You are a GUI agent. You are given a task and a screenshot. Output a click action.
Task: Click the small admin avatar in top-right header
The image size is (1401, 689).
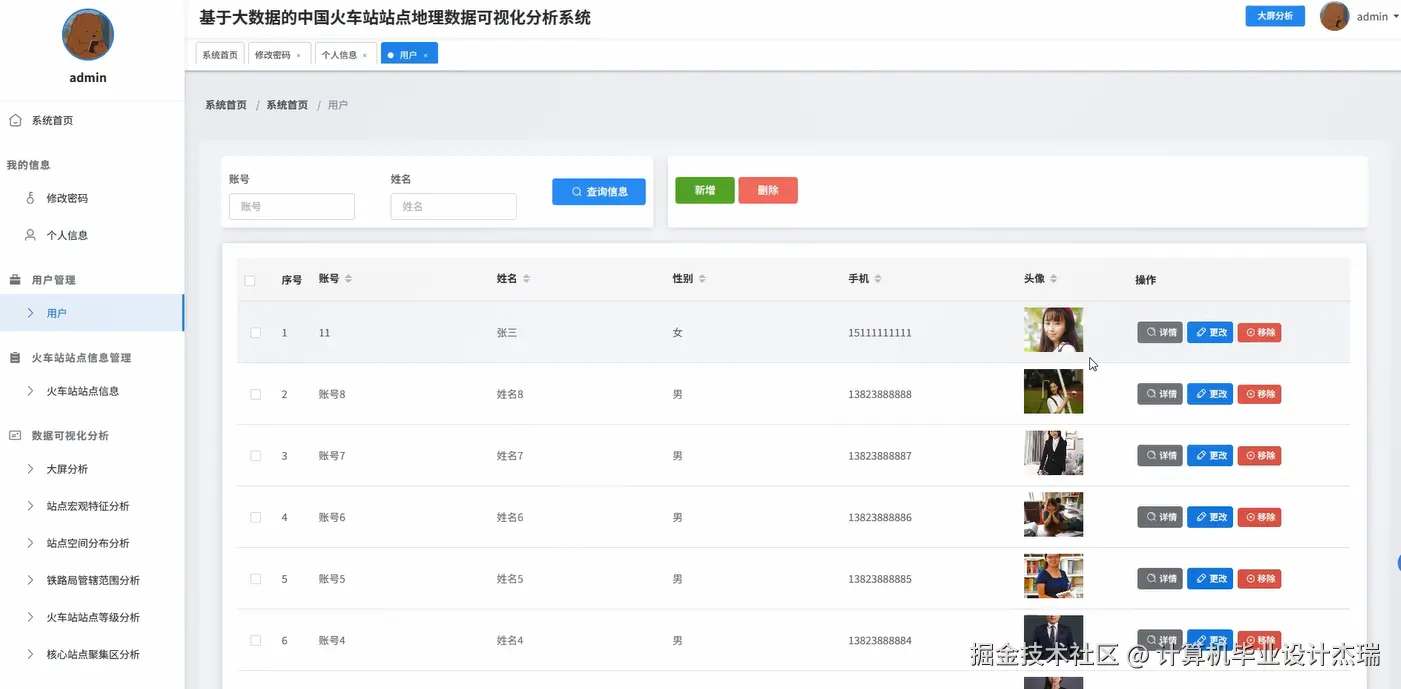click(x=1335, y=16)
